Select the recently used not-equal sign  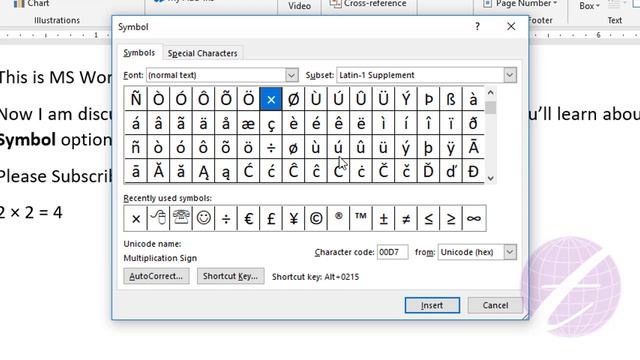coord(406,218)
